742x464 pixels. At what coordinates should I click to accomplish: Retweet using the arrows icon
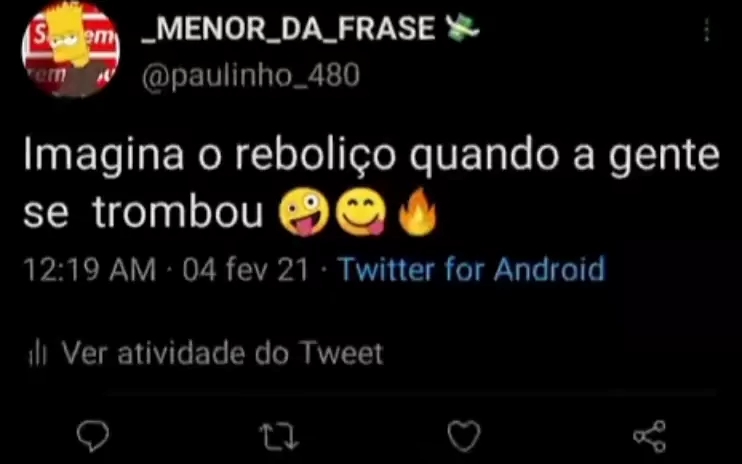pos(279,436)
